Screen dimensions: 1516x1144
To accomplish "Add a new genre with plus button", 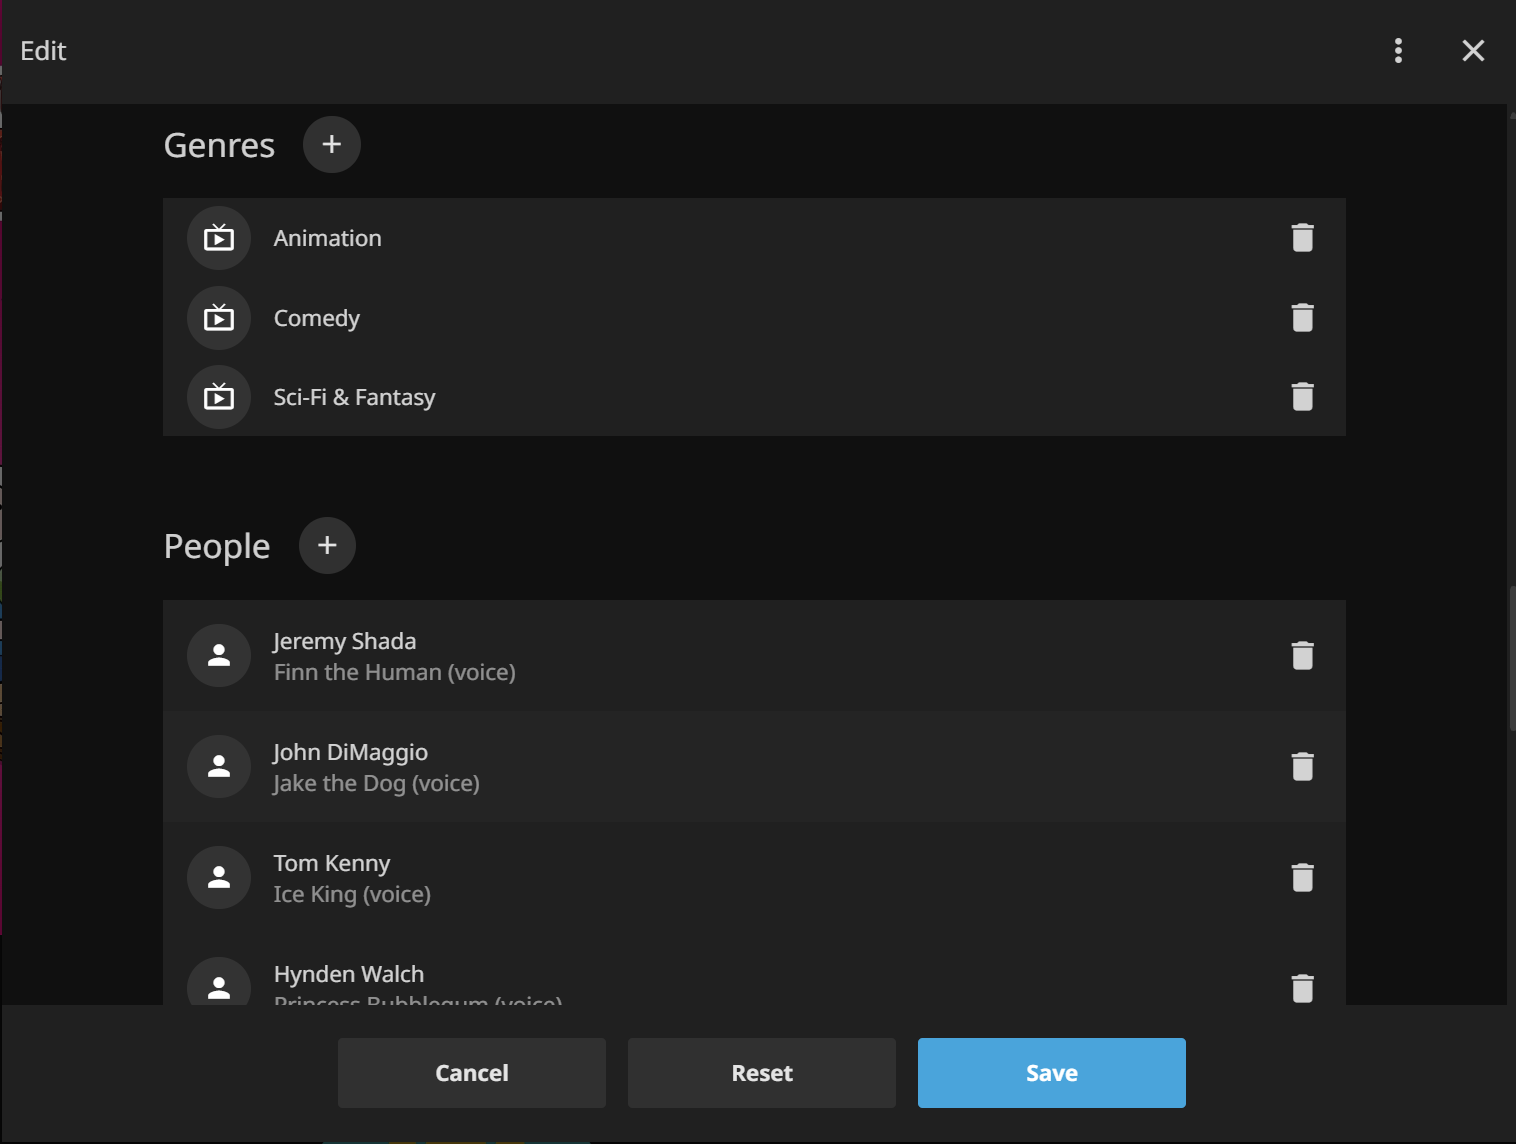I will point(331,144).
